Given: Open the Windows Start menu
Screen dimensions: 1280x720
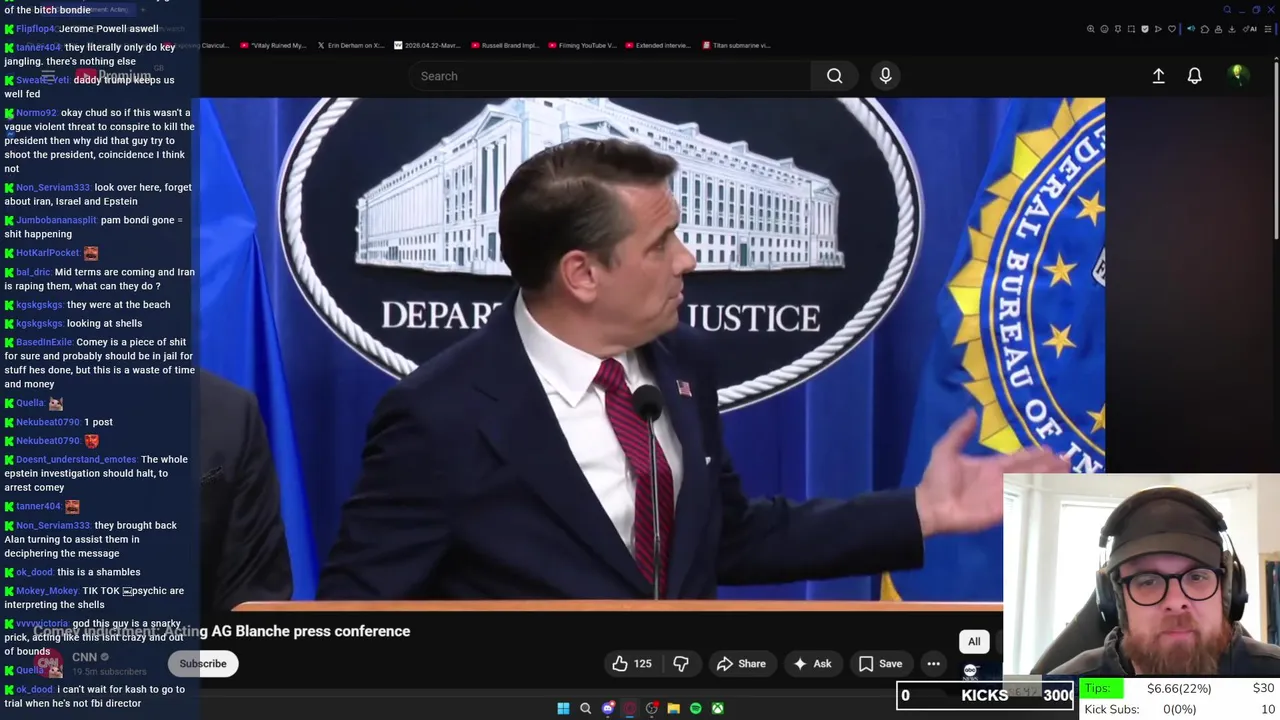Looking at the screenshot, I should point(563,708).
